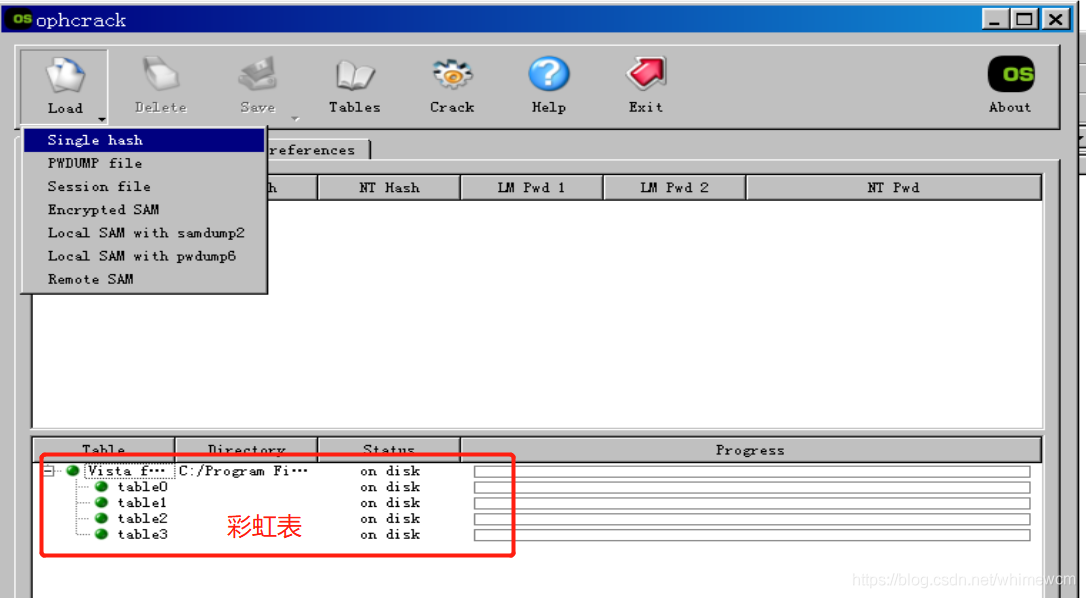Click the NT Hash column header

point(389,188)
